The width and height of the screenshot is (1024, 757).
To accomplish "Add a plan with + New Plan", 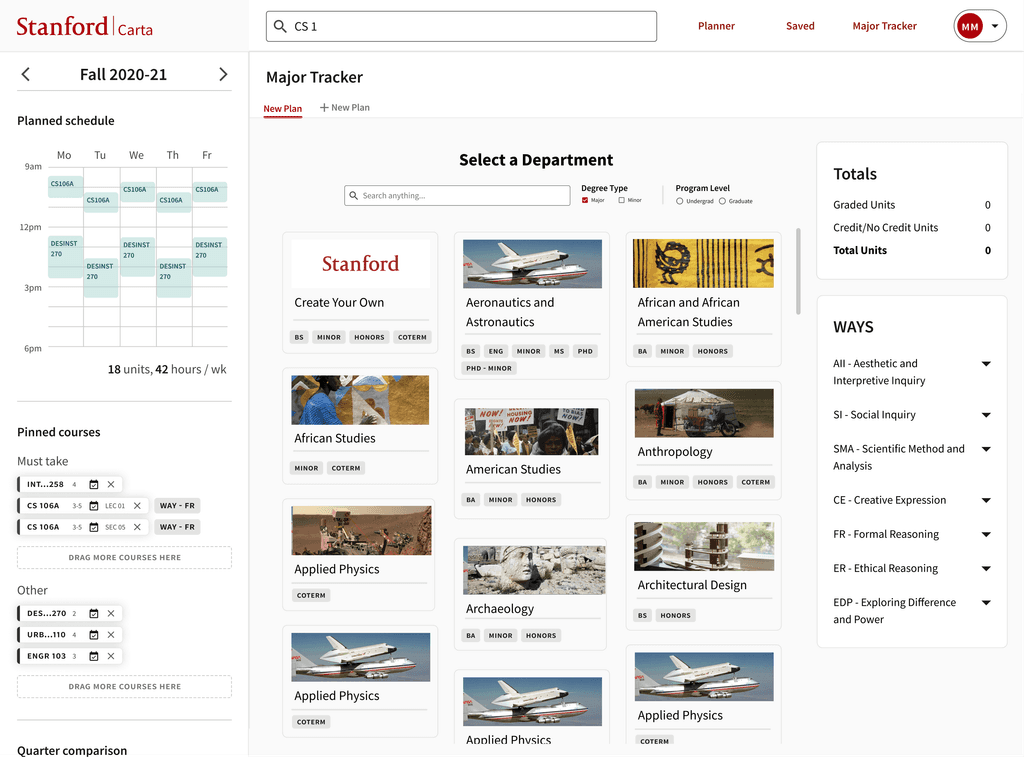I will click(x=344, y=108).
